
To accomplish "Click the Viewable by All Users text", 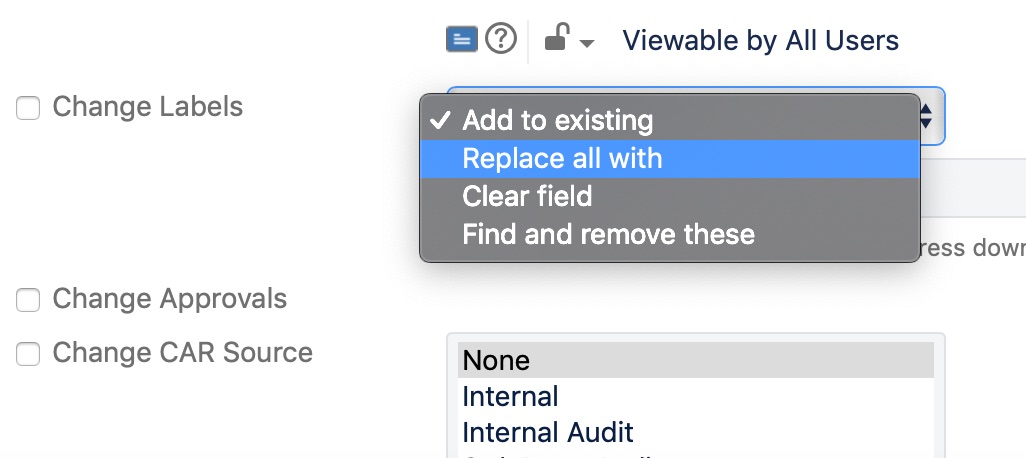I will click(x=760, y=41).
